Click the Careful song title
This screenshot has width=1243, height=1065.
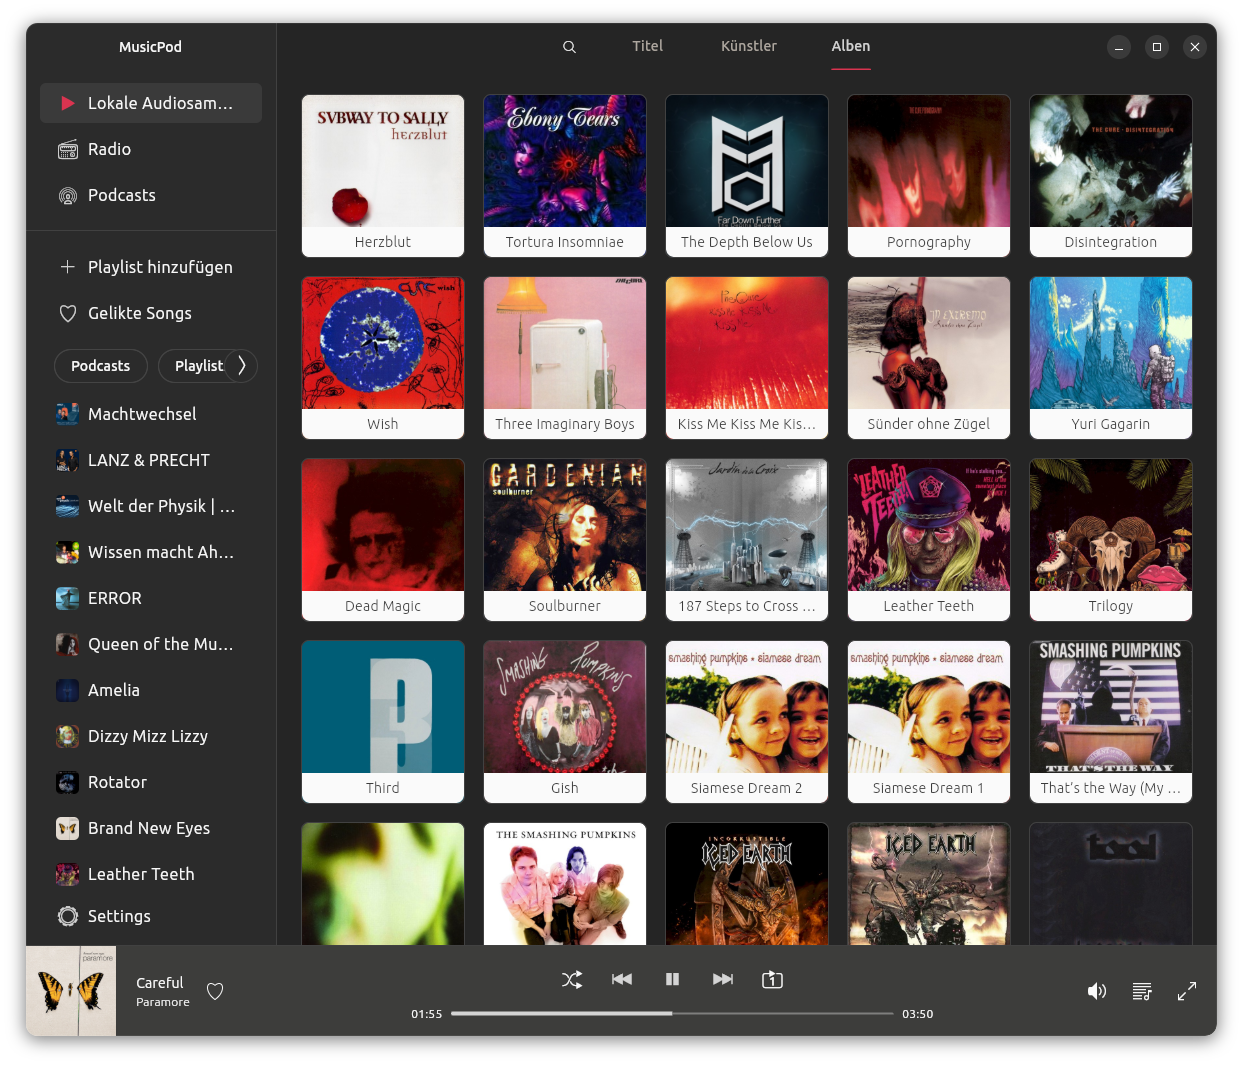tap(160, 983)
